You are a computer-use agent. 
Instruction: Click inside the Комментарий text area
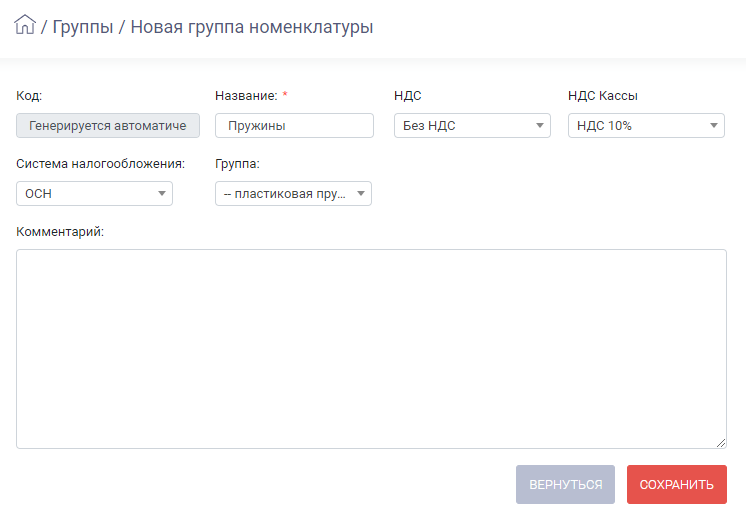(x=372, y=349)
